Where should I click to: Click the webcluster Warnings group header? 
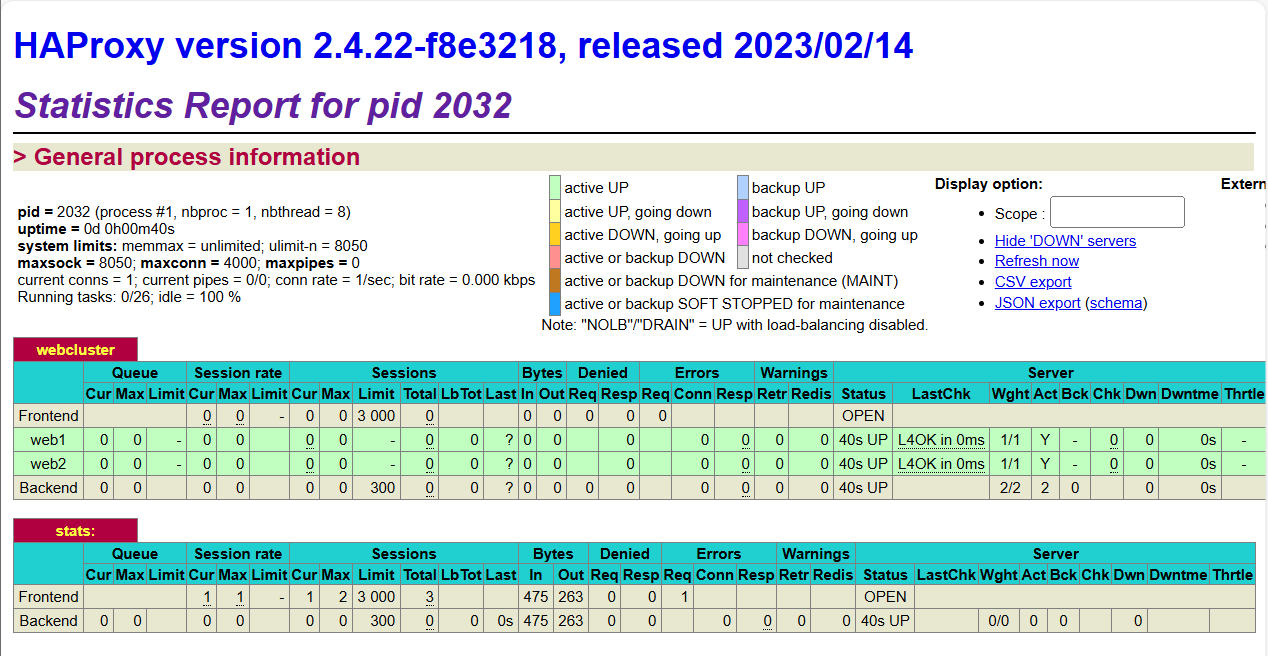point(794,373)
